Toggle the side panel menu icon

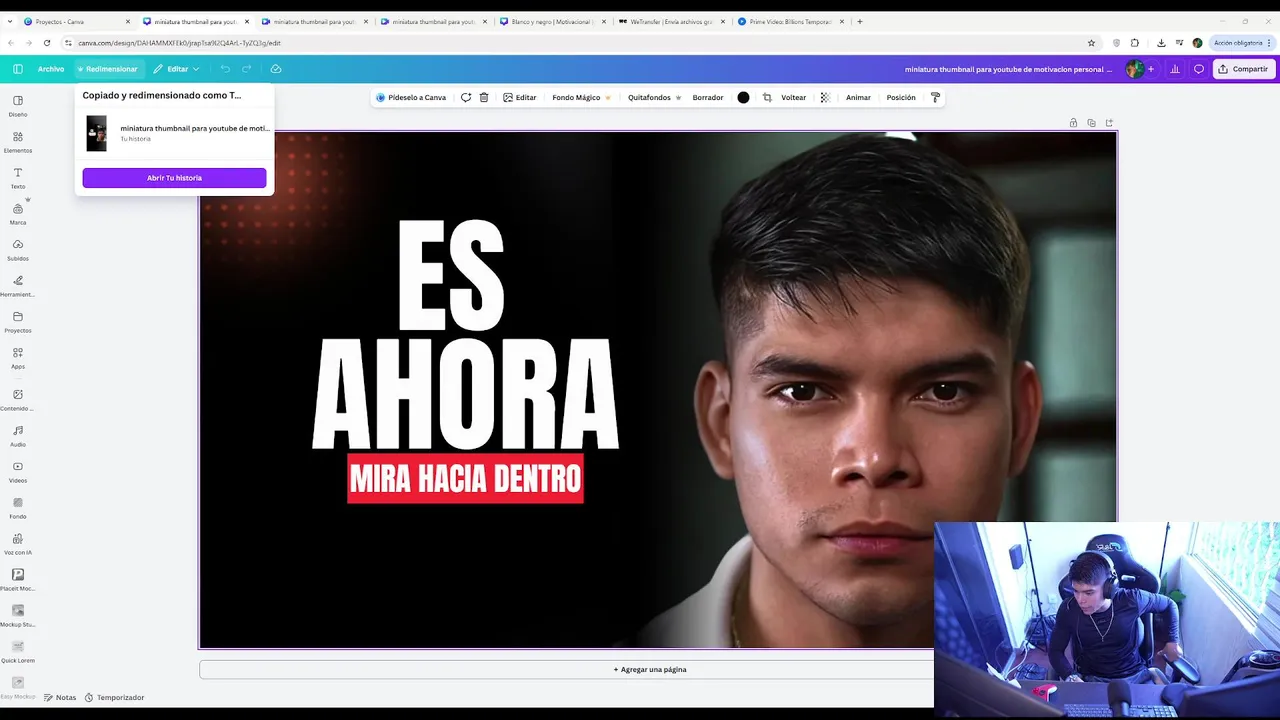(17, 69)
